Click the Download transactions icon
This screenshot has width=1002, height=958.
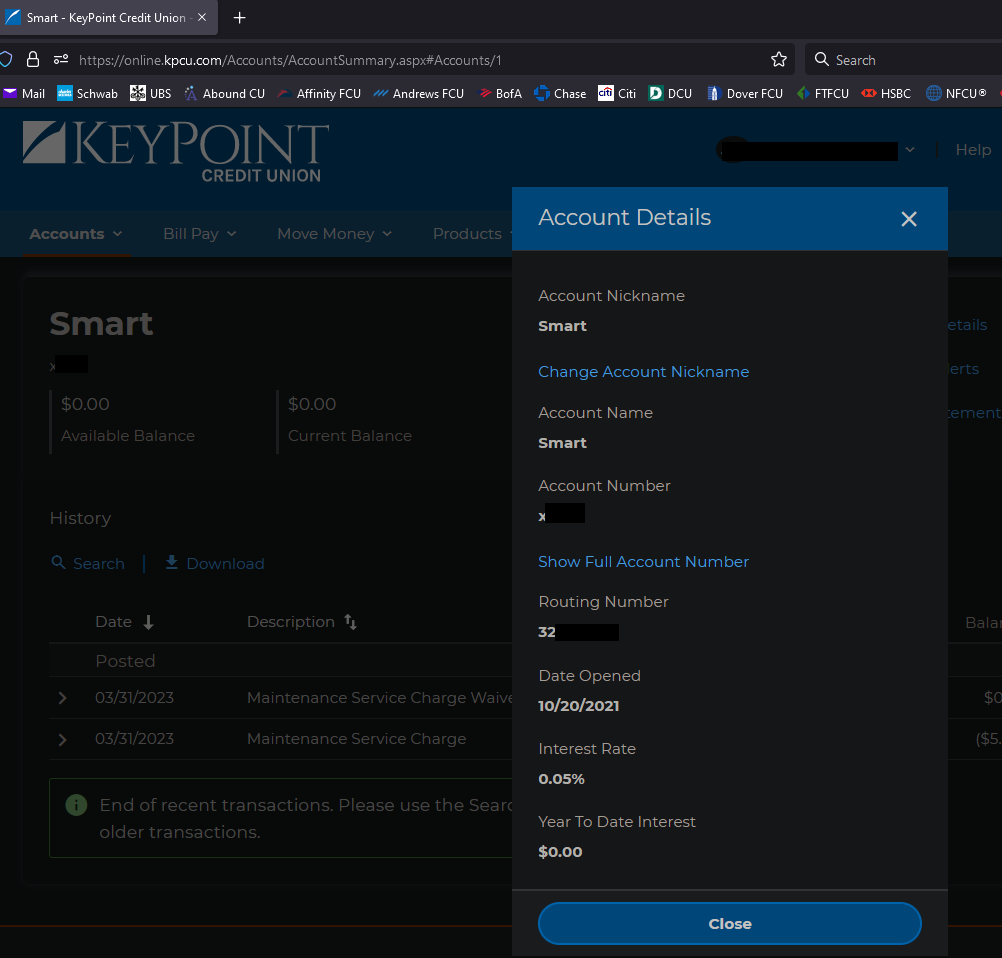tap(171, 563)
